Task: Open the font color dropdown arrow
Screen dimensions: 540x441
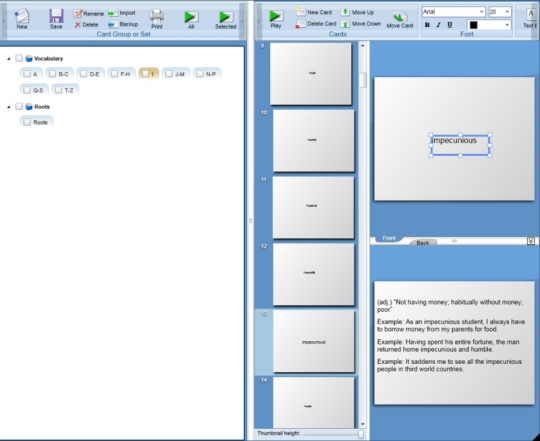Action: click(x=507, y=25)
